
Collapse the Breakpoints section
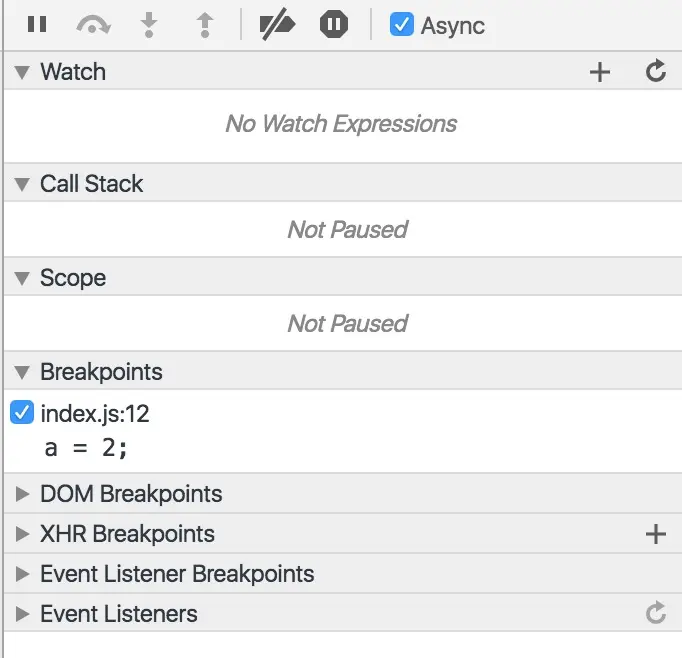coord(23,372)
